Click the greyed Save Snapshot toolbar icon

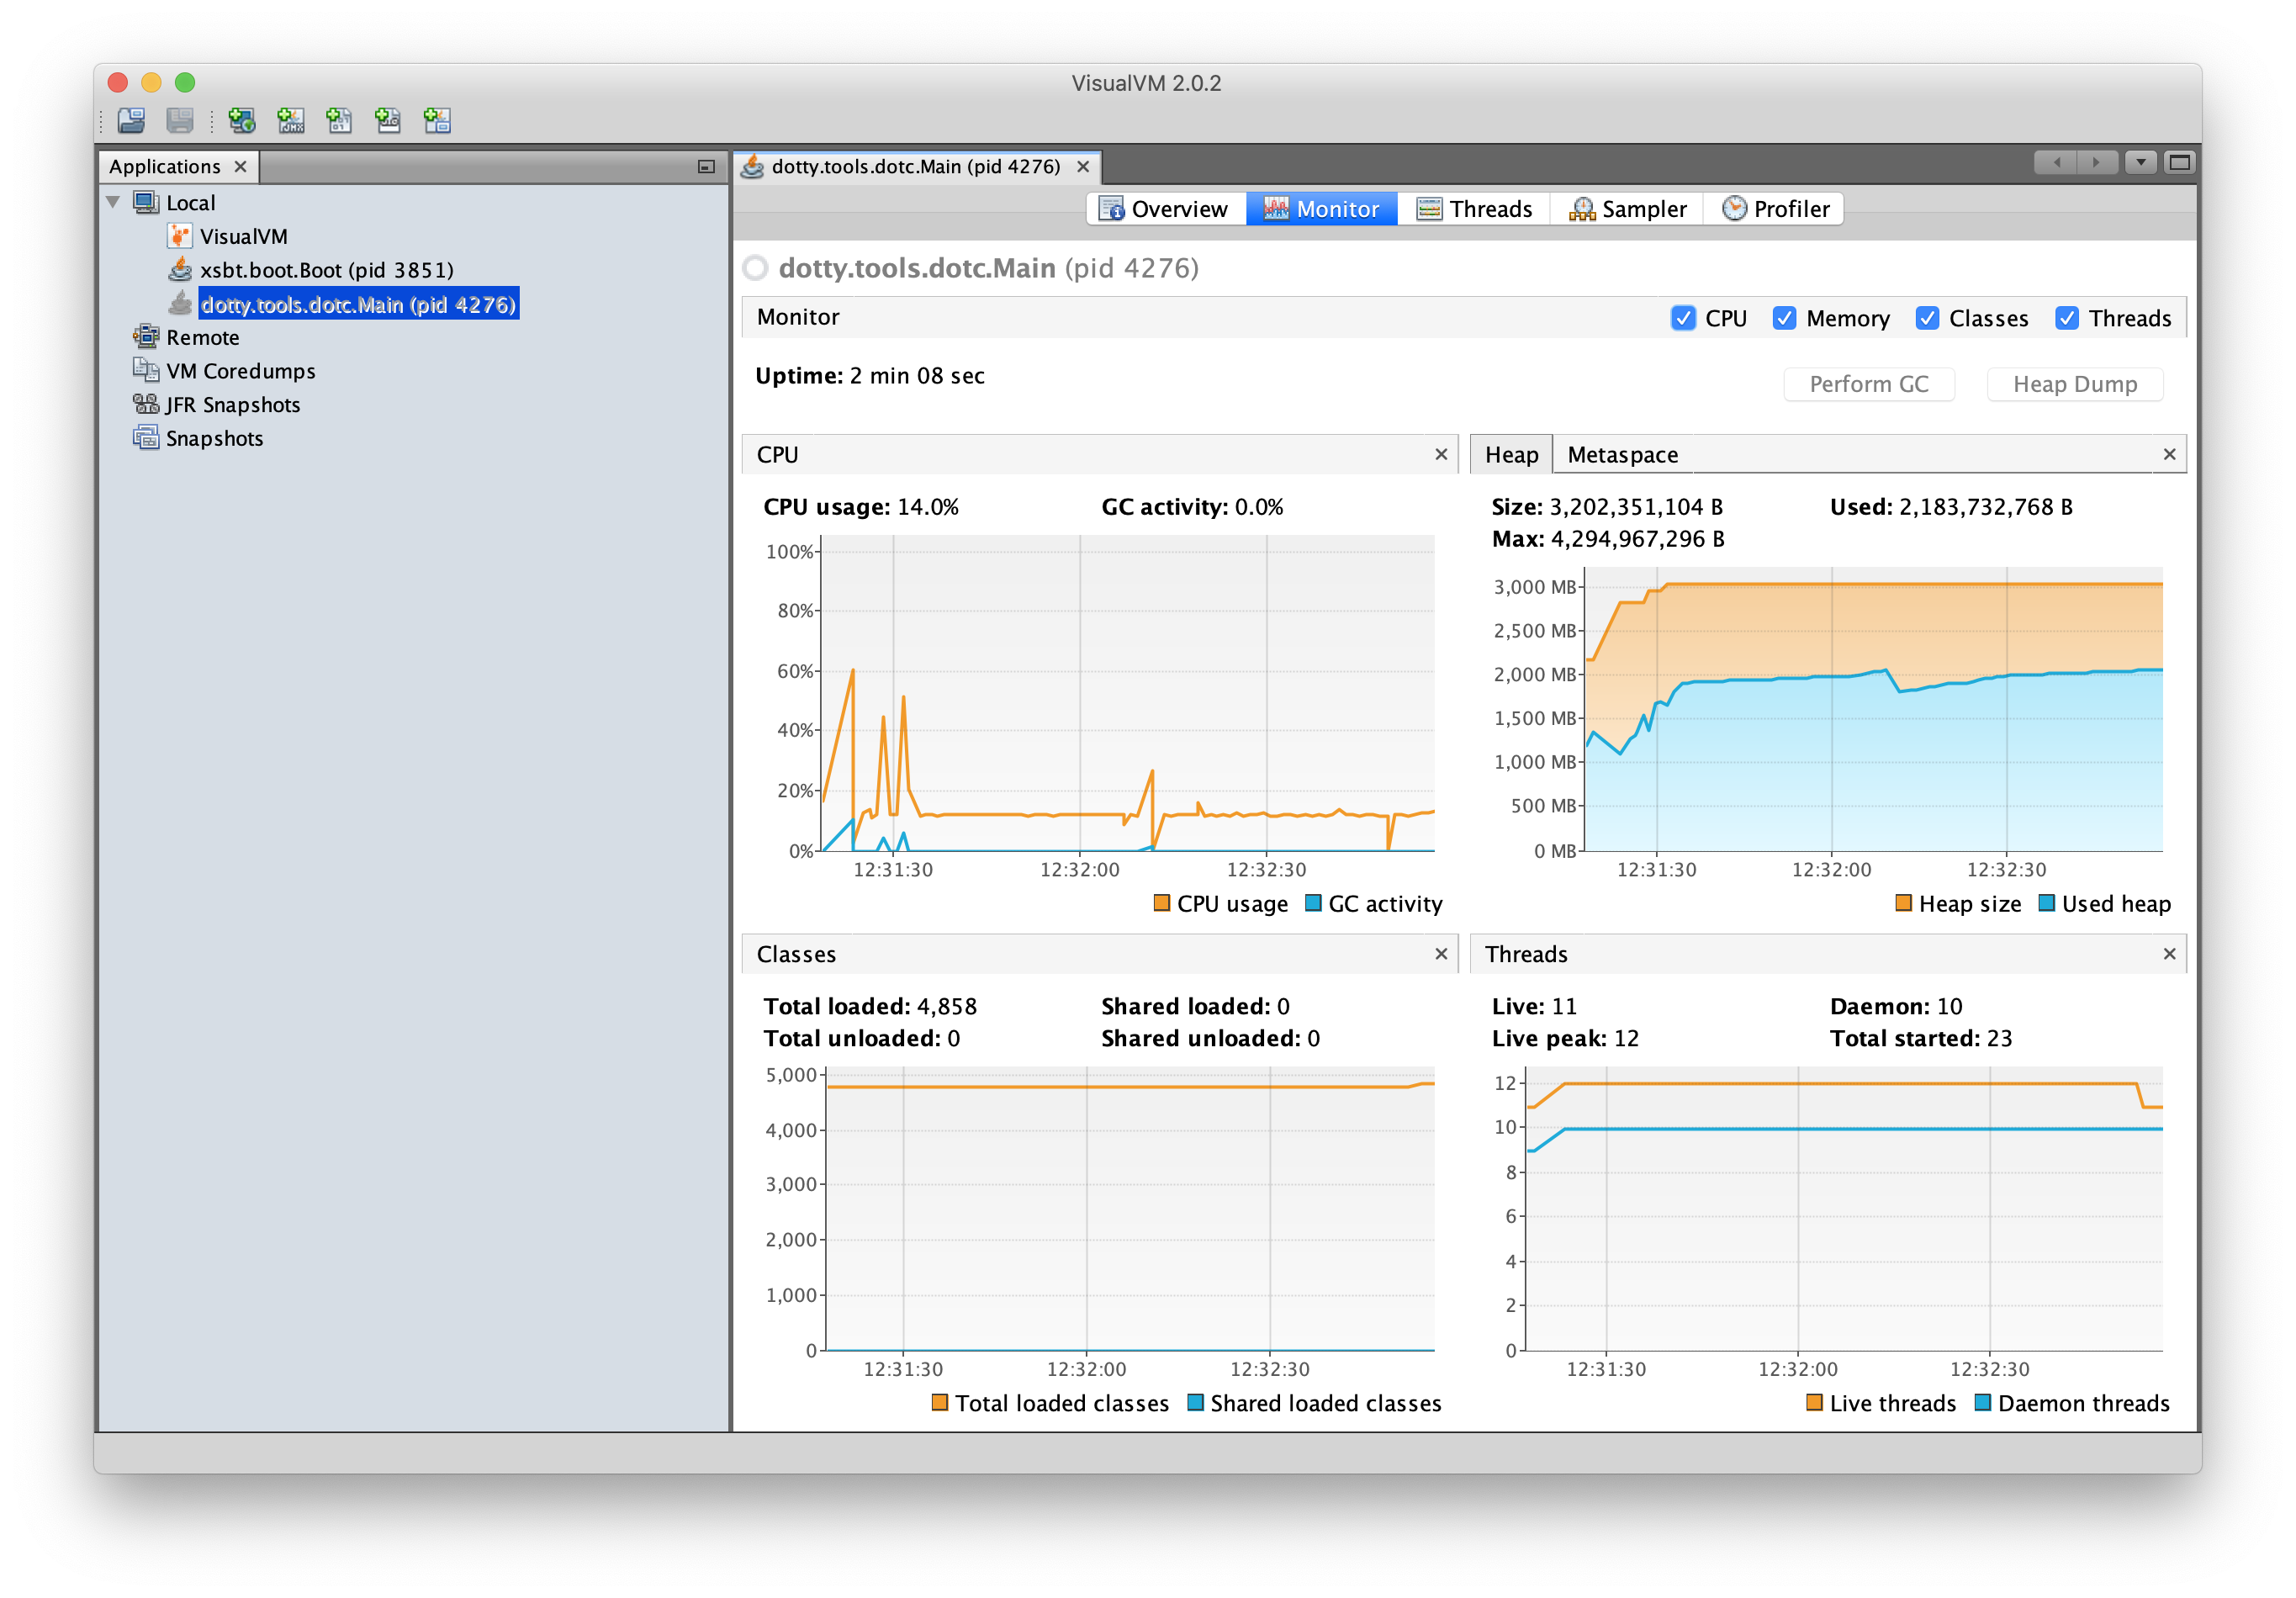(180, 121)
